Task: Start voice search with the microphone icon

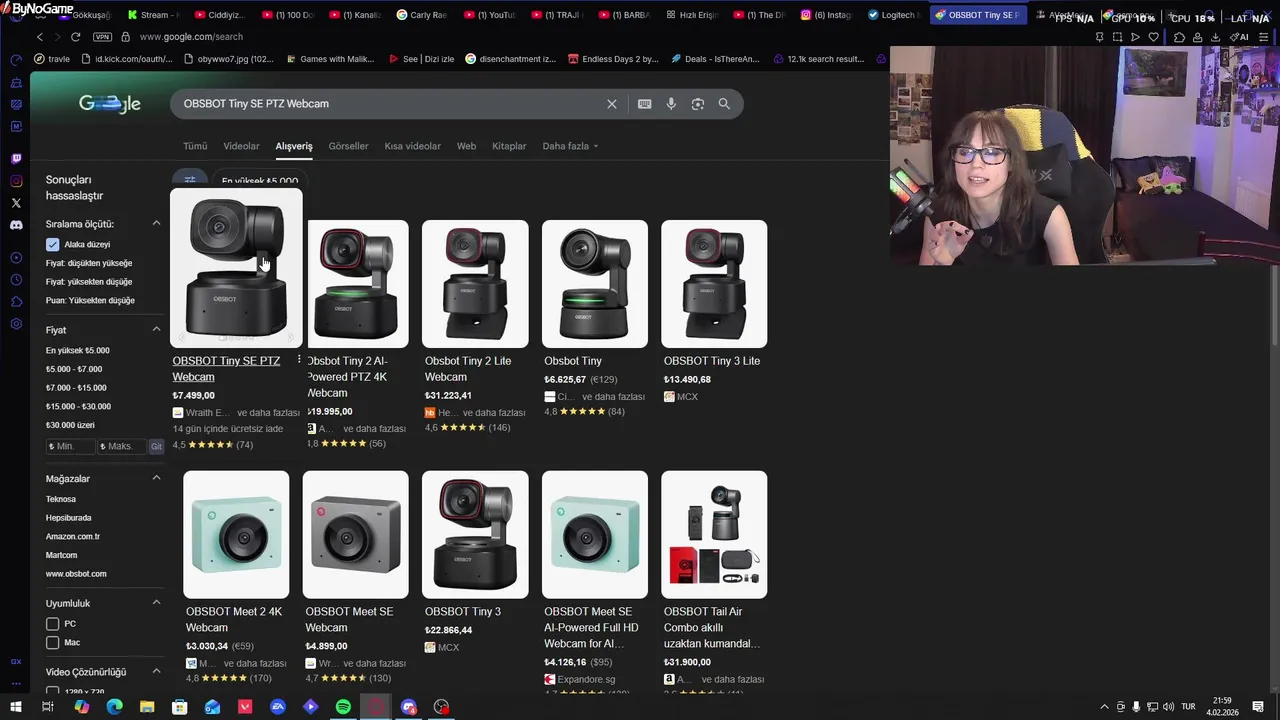Action: (671, 104)
